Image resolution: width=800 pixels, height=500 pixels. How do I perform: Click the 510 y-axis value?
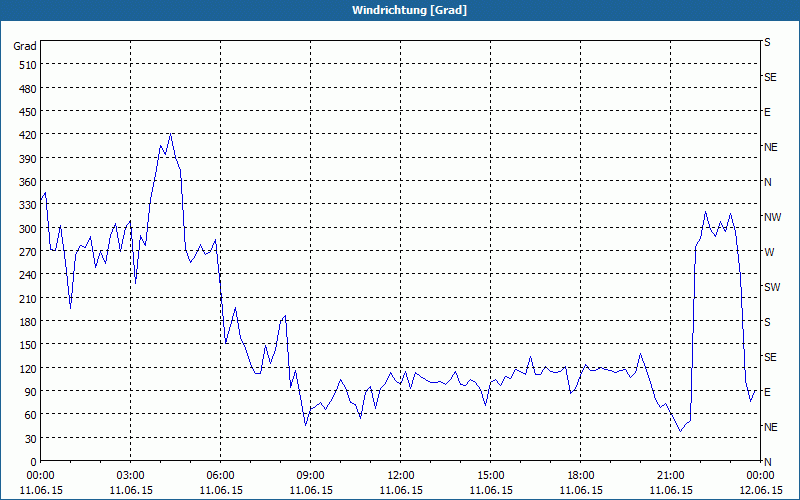(28, 65)
